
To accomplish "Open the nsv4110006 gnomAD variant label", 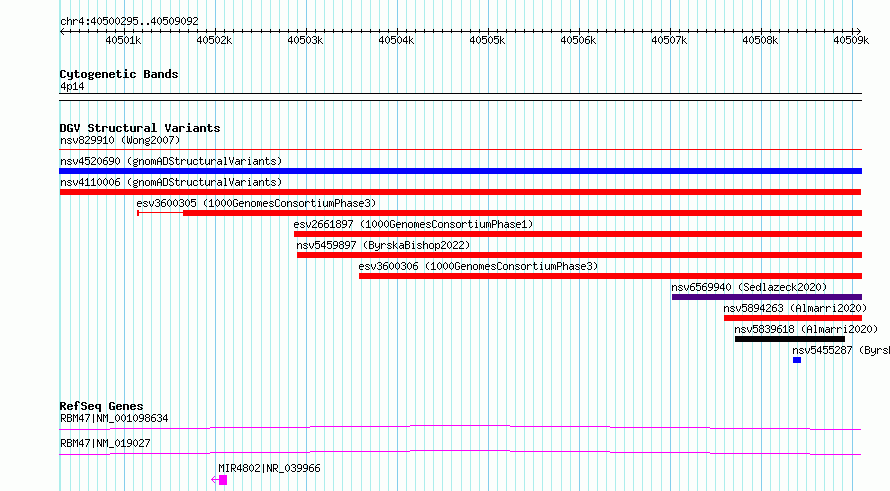I will (x=171, y=182).
